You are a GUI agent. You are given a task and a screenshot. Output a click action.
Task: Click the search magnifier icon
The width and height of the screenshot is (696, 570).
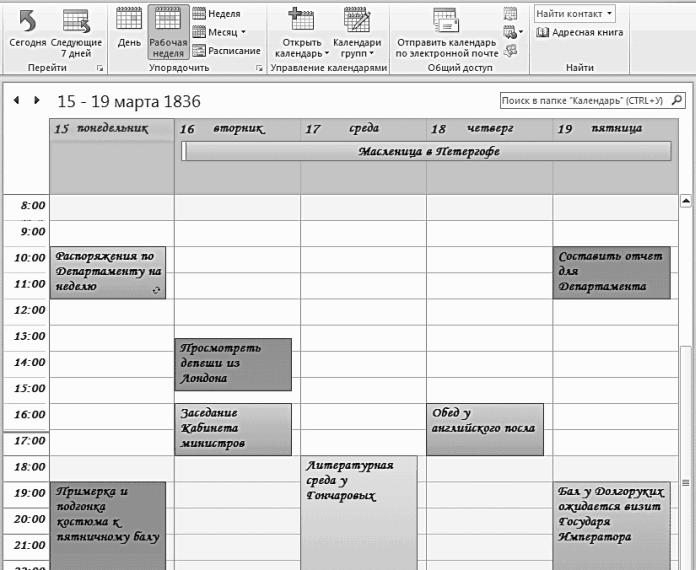(677, 100)
